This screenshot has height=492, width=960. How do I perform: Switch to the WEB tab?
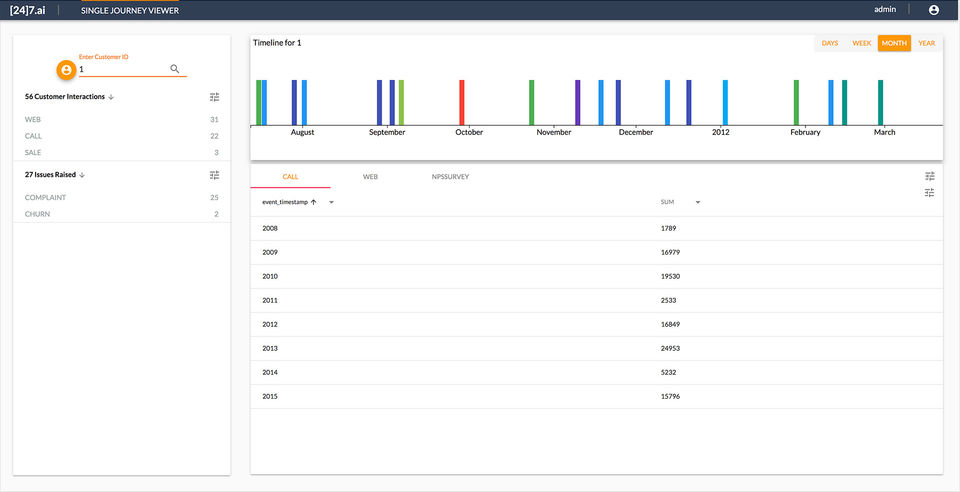click(370, 177)
